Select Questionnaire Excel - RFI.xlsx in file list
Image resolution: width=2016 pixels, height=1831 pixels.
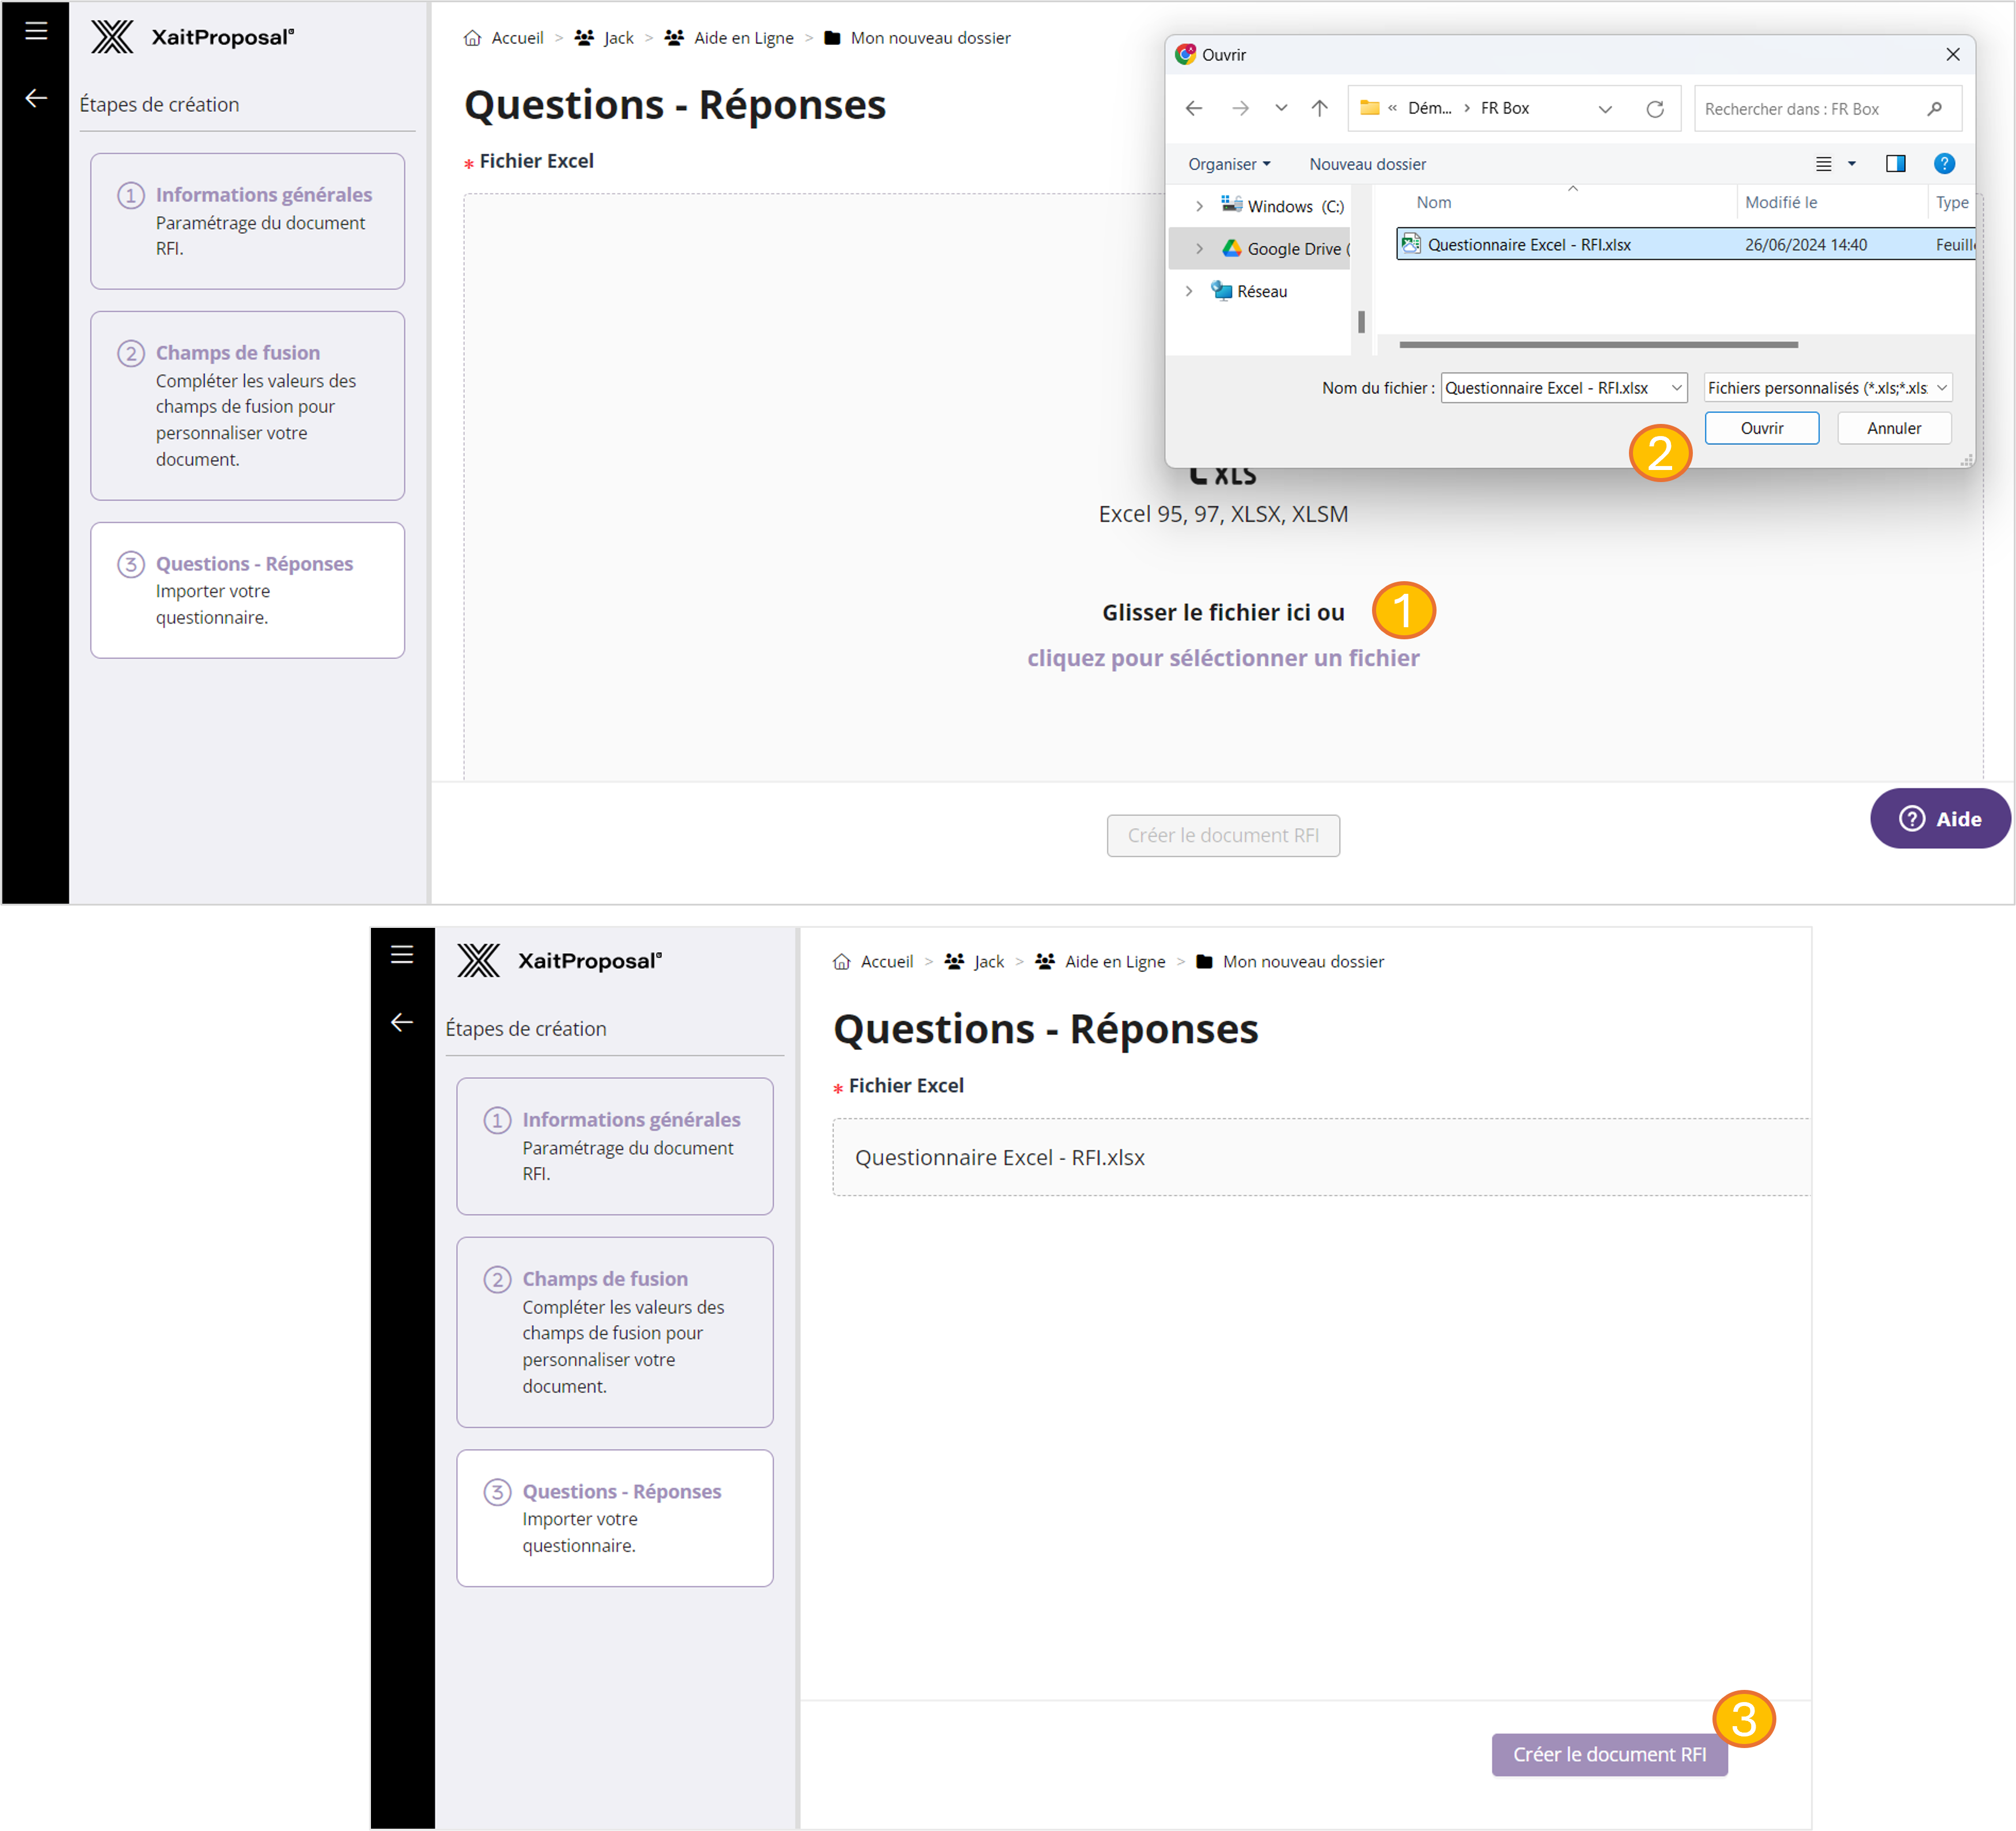pos(1528,245)
